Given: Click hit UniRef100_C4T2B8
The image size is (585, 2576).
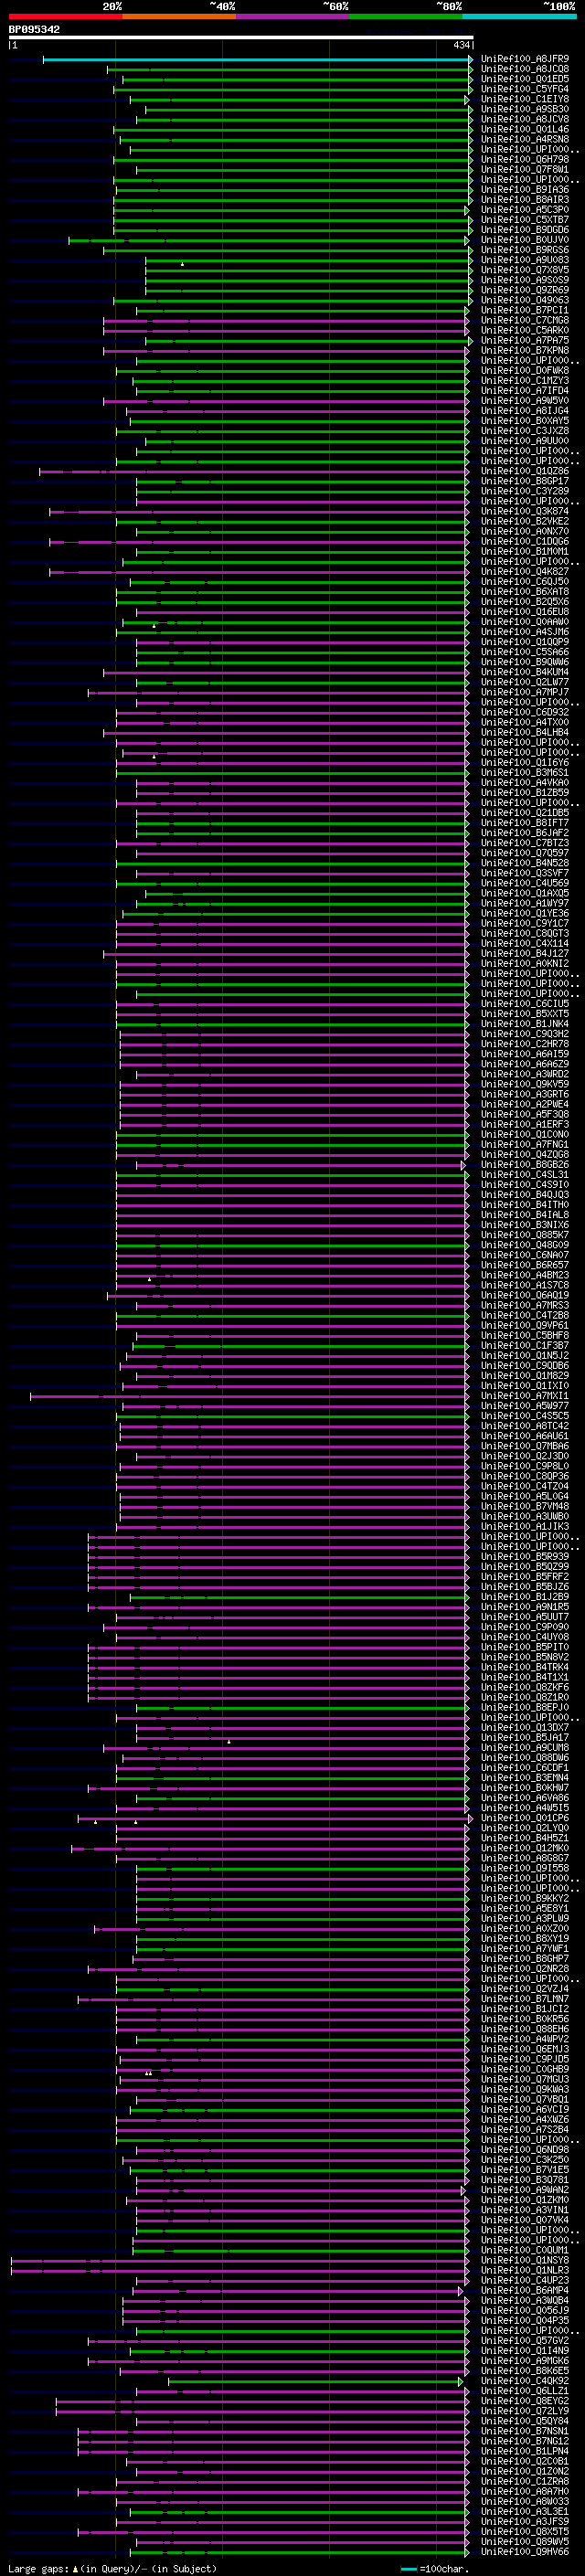Looking at the screenshot, I should click(x=525, y=1315).
